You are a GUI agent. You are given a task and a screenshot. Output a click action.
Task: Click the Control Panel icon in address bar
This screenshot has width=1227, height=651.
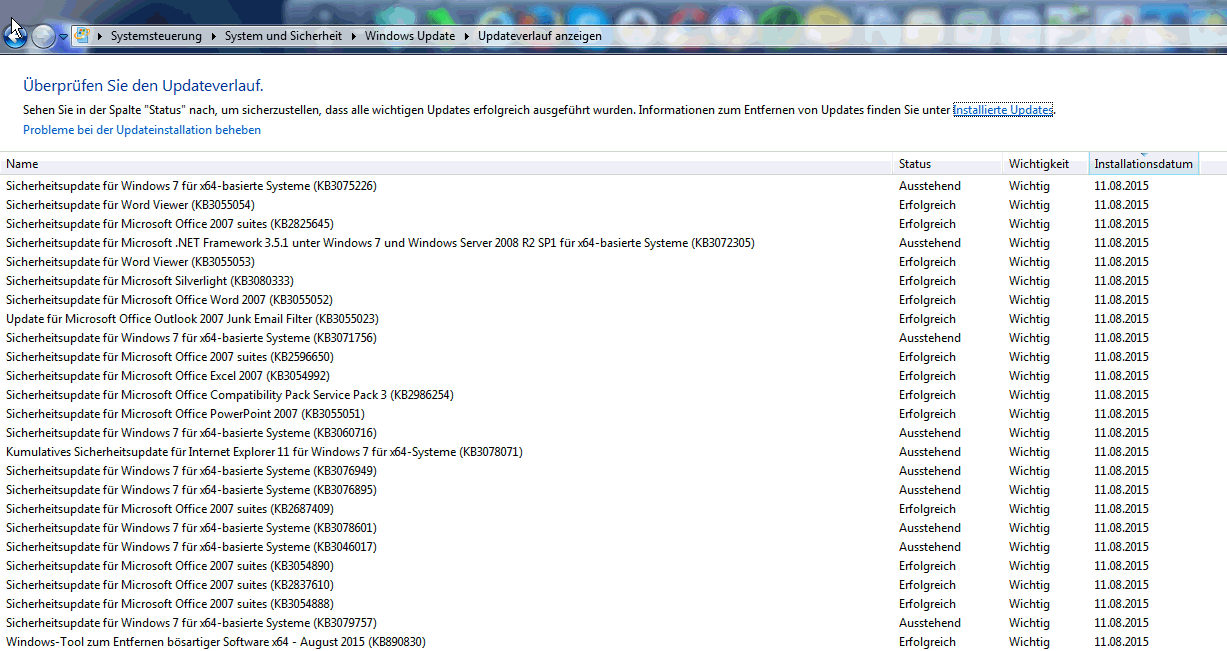pyautogui.click(x=82, y=36)
